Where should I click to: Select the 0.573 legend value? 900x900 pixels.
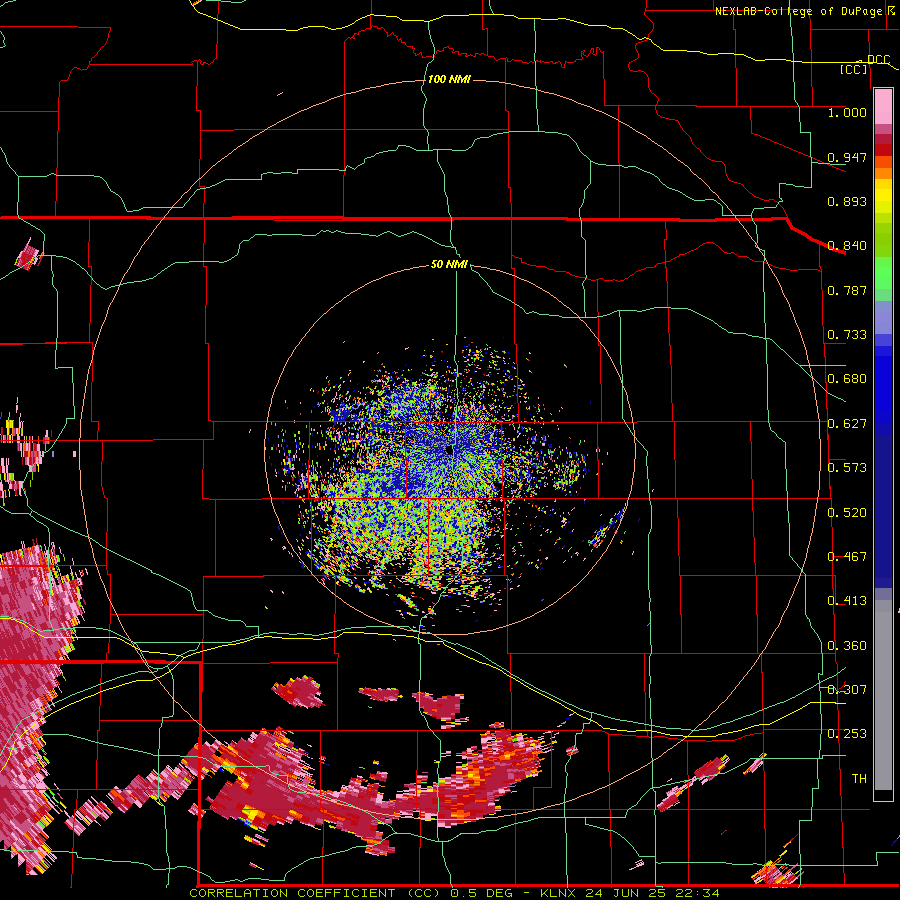point(847,468)
